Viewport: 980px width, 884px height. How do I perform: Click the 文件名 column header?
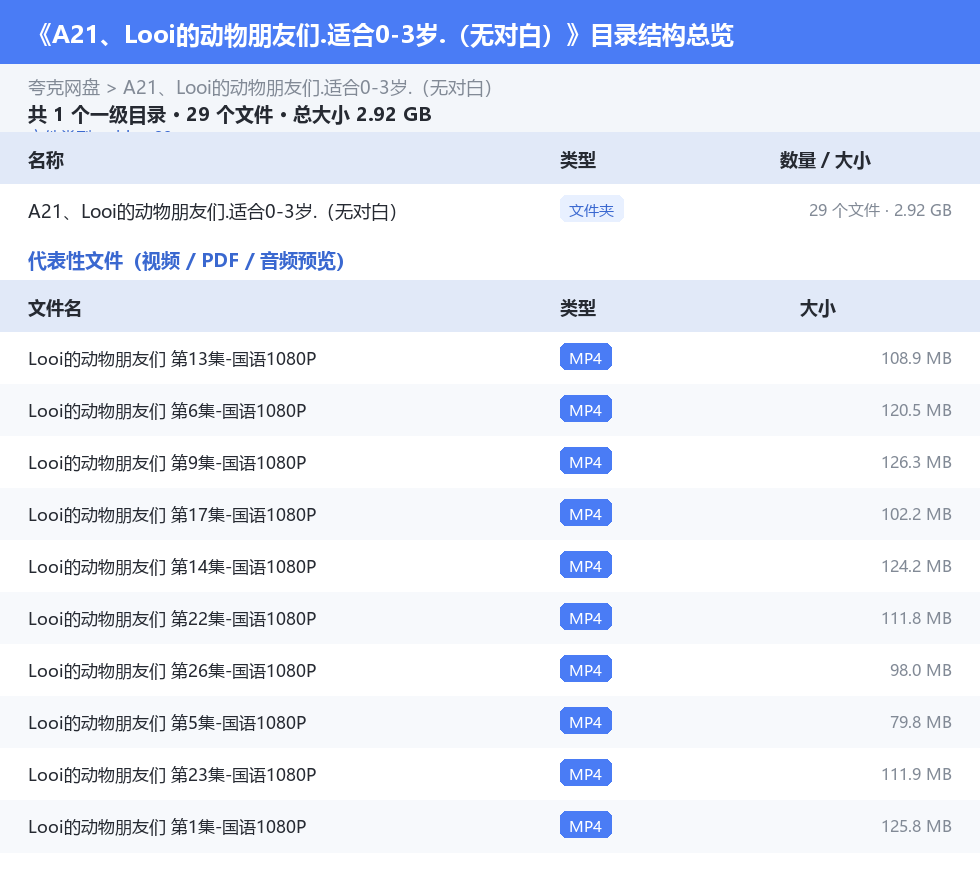(54, 308)
